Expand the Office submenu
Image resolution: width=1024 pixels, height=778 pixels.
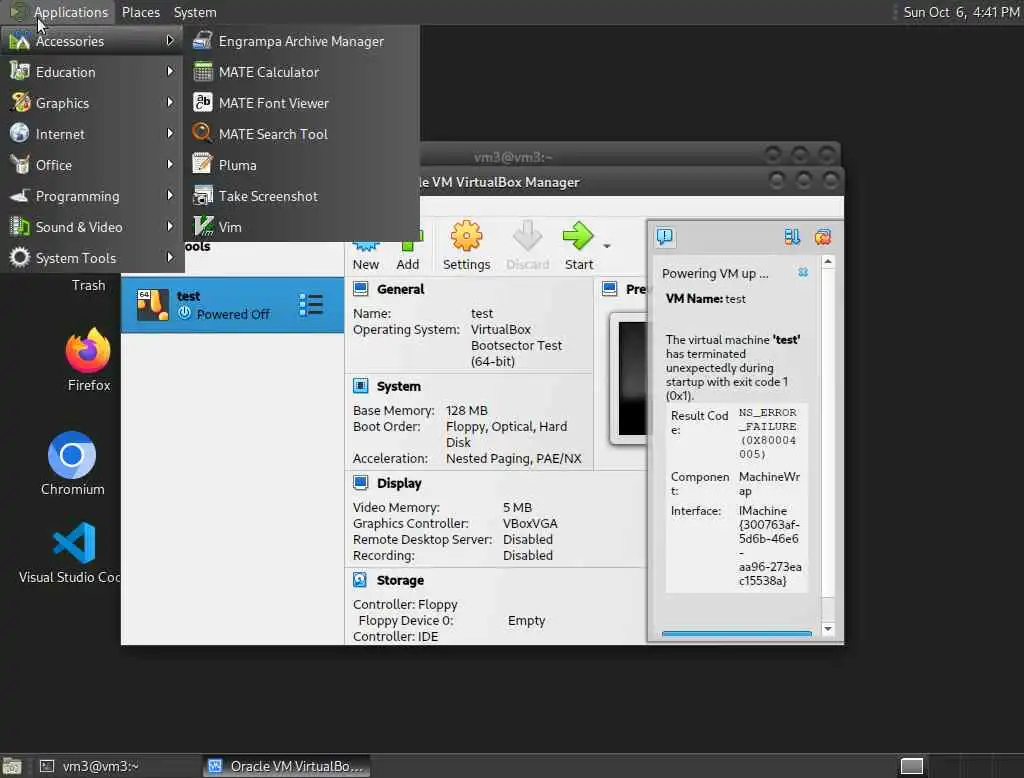coord(92,165)
